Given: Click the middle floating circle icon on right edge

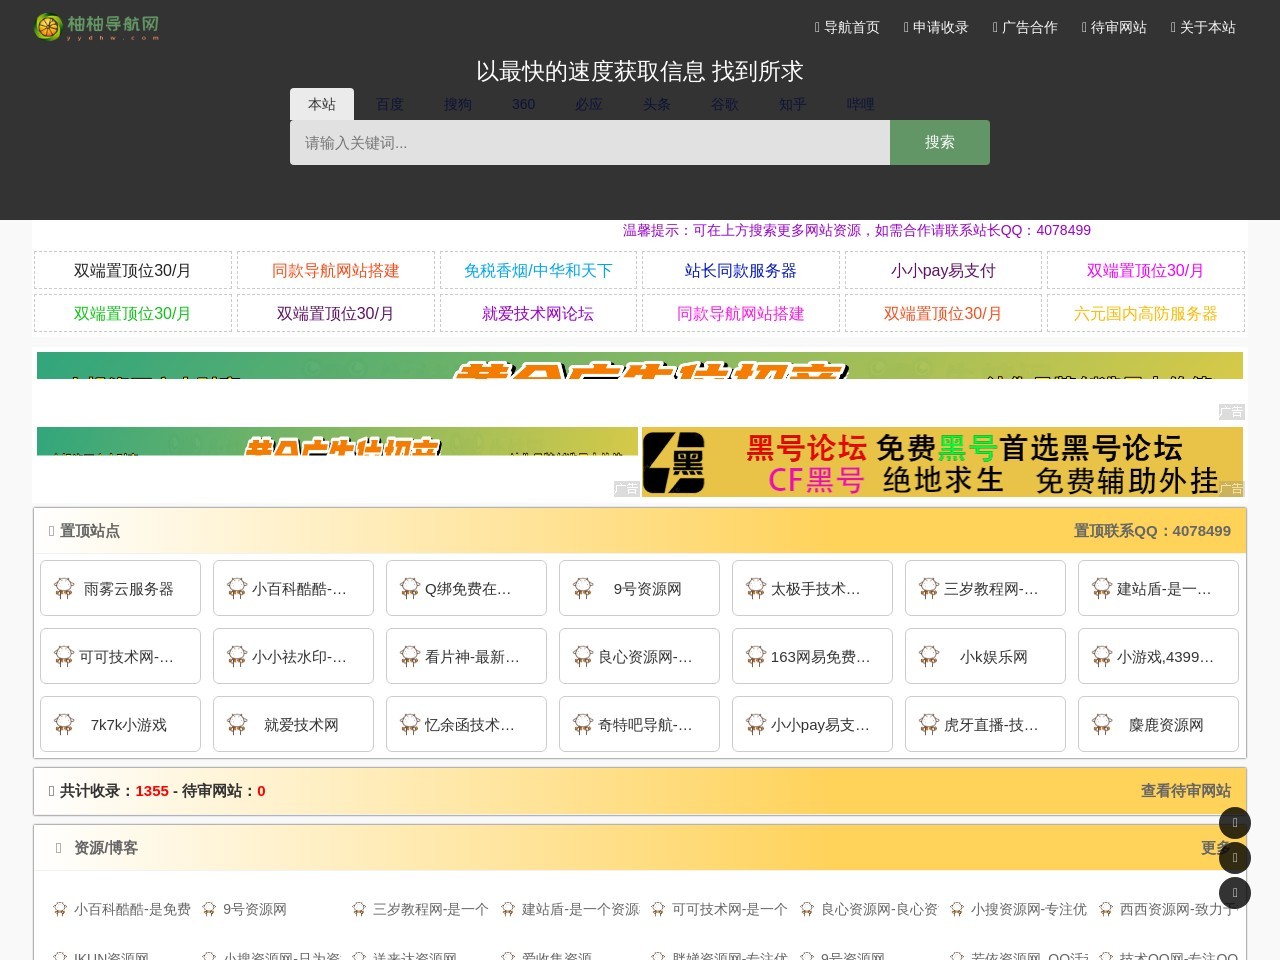Looking at the screenshot, I should point(1235,858).
